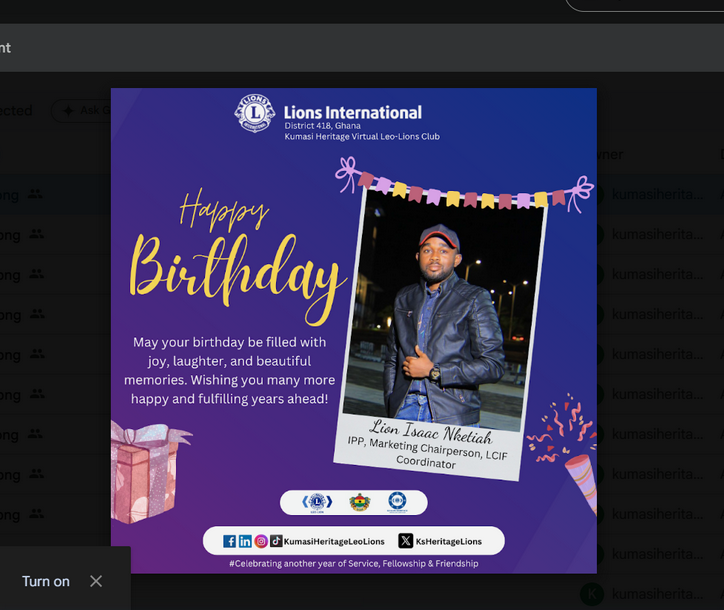
Task: Click the Happy Birthday image preview
Action: 354,331
